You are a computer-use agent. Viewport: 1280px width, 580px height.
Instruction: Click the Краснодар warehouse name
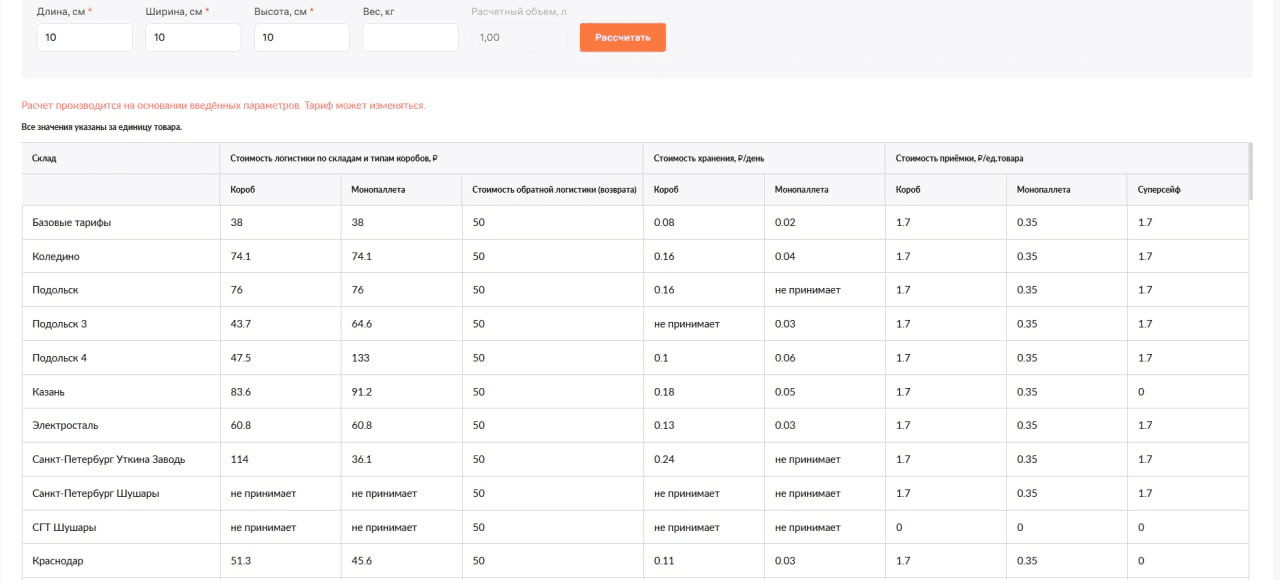(58, 561)
